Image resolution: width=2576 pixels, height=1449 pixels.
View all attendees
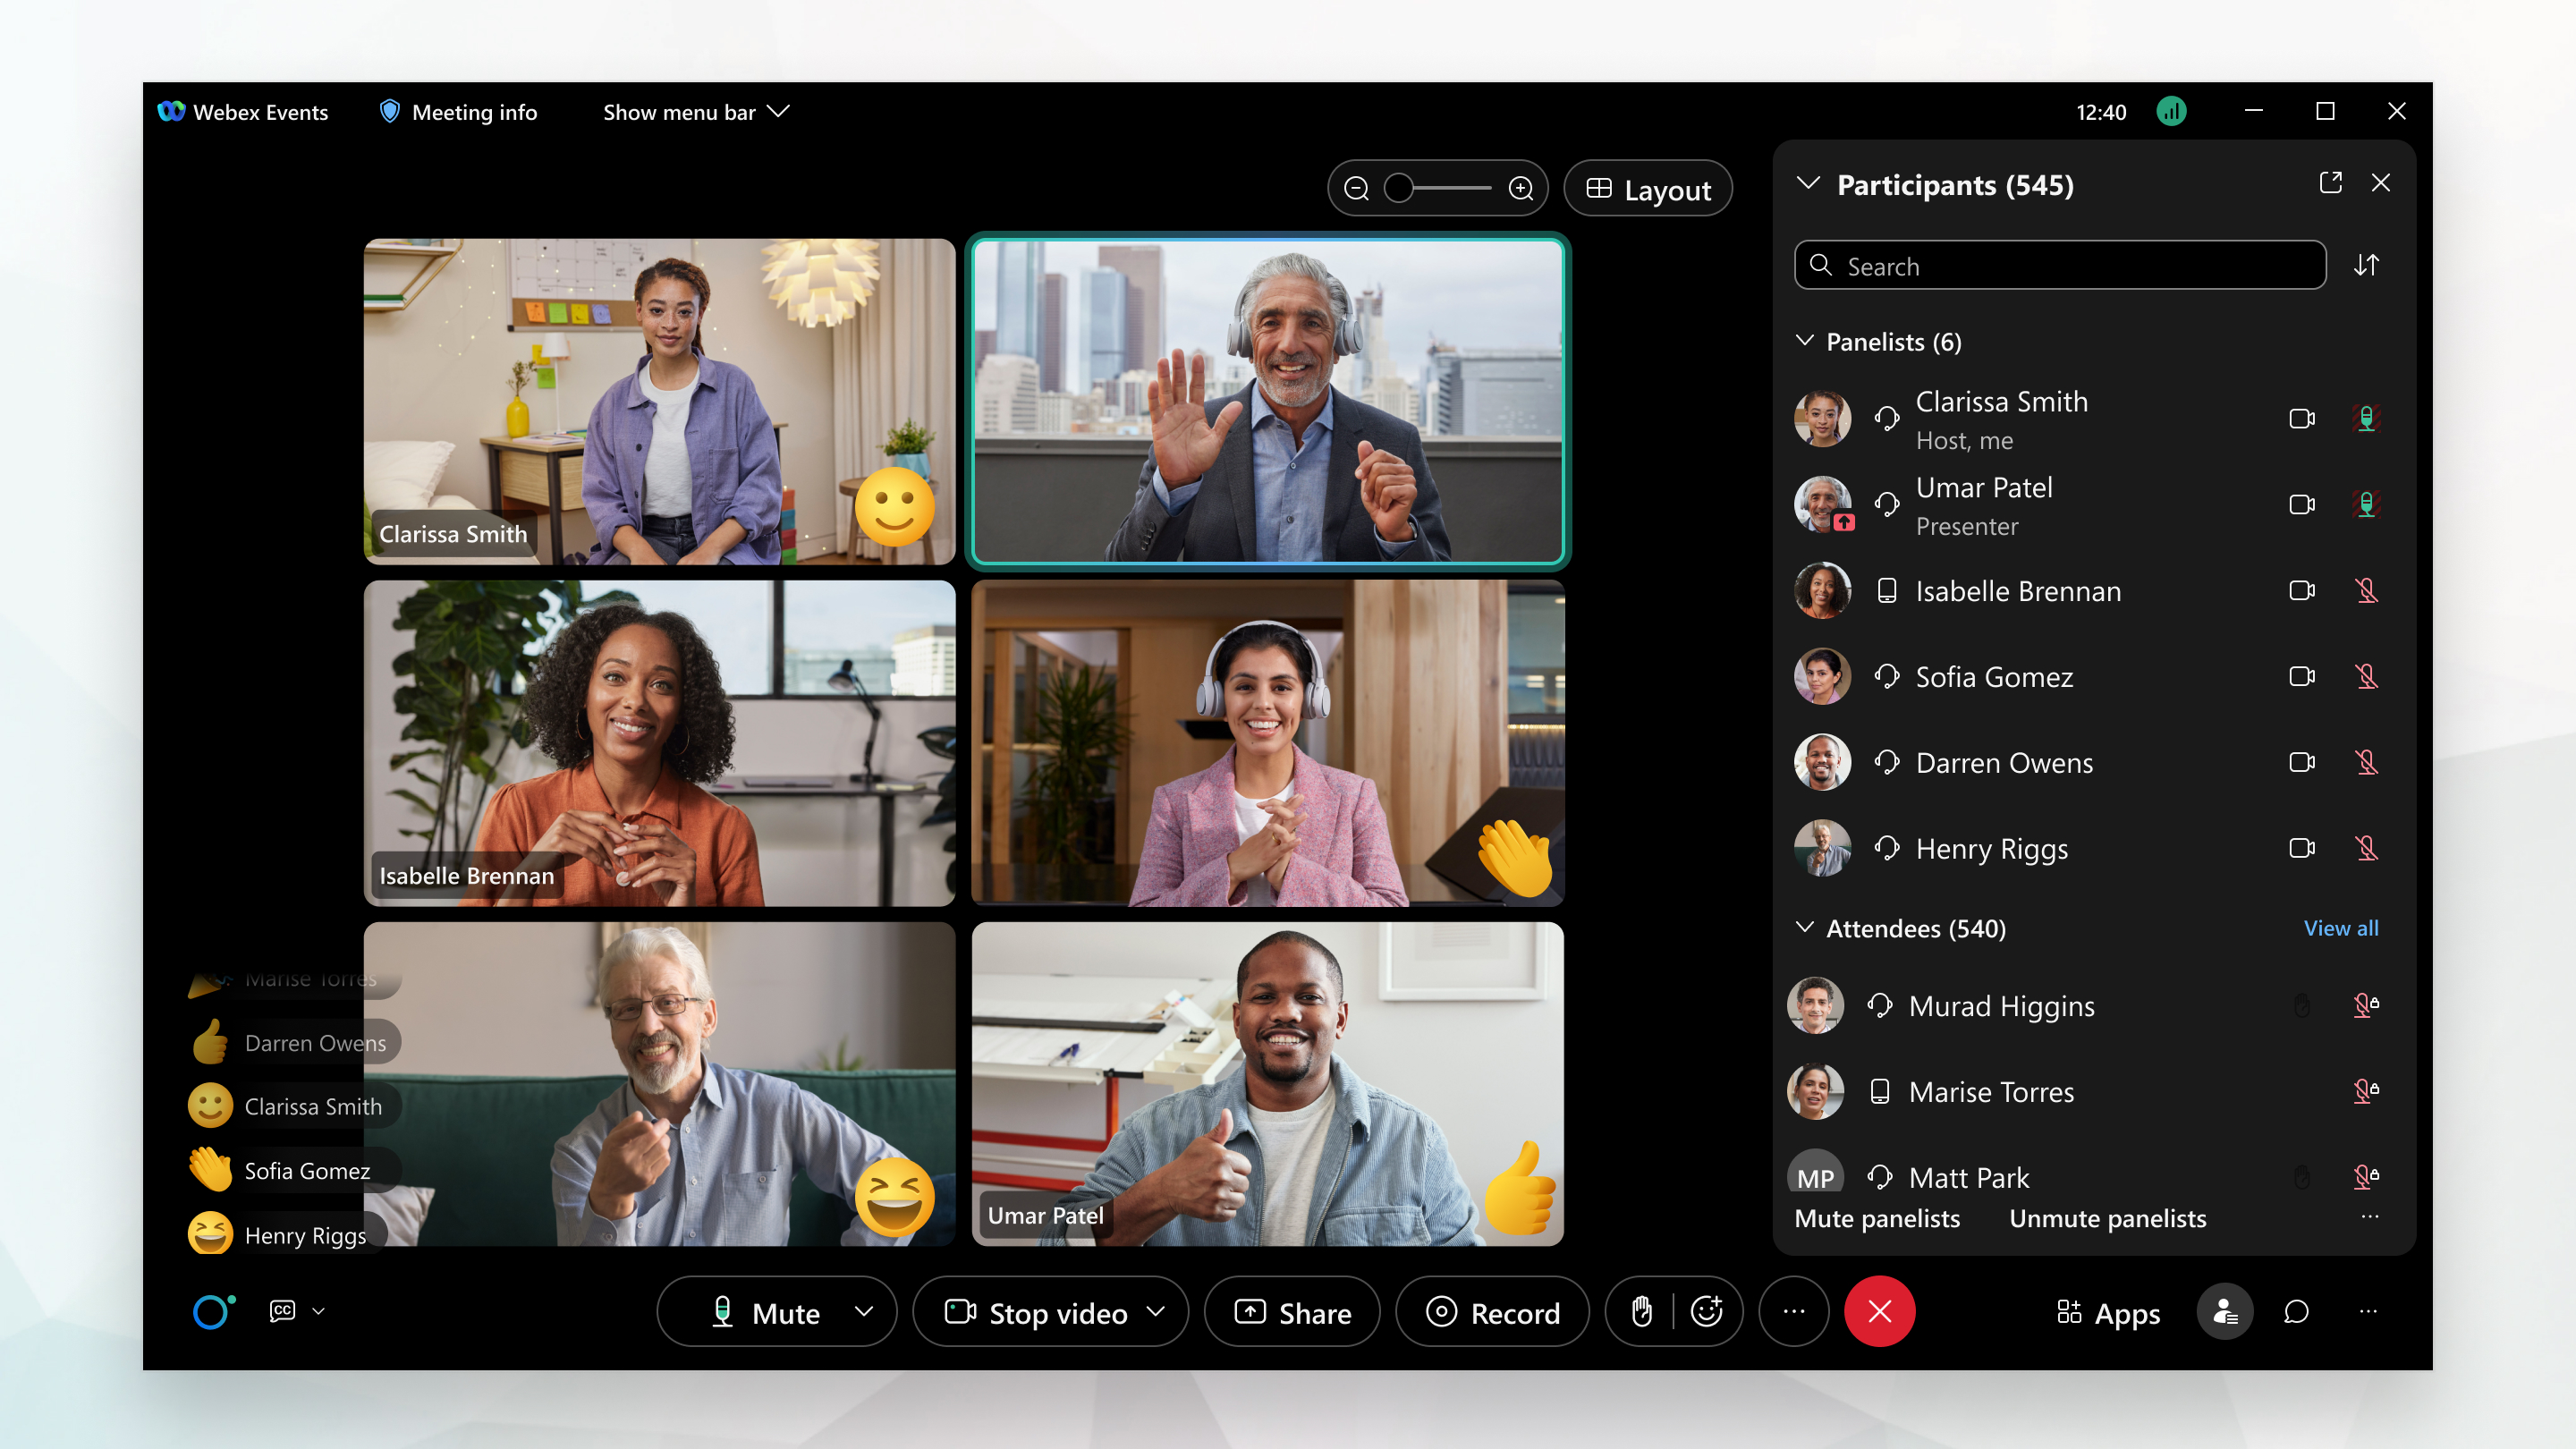pos(2342,928)
